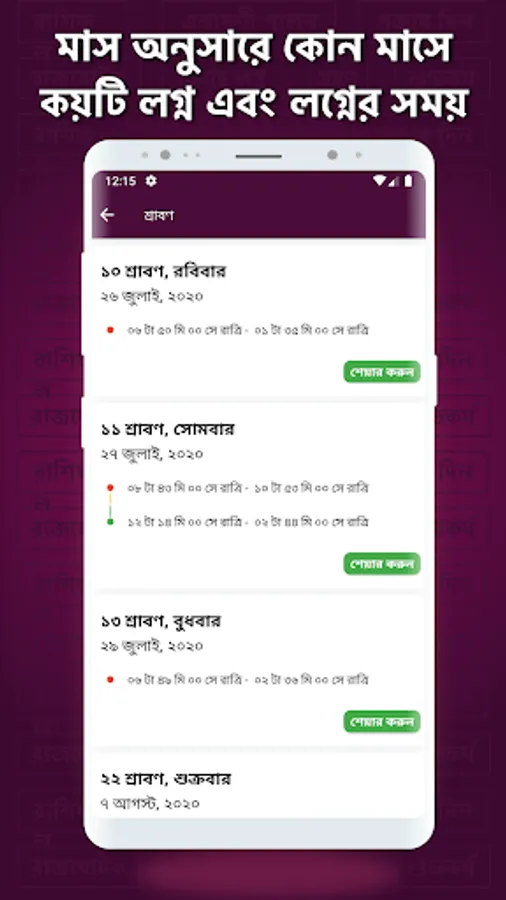Share the ১০ শ্রাবণ রবিবার entry

382,371
